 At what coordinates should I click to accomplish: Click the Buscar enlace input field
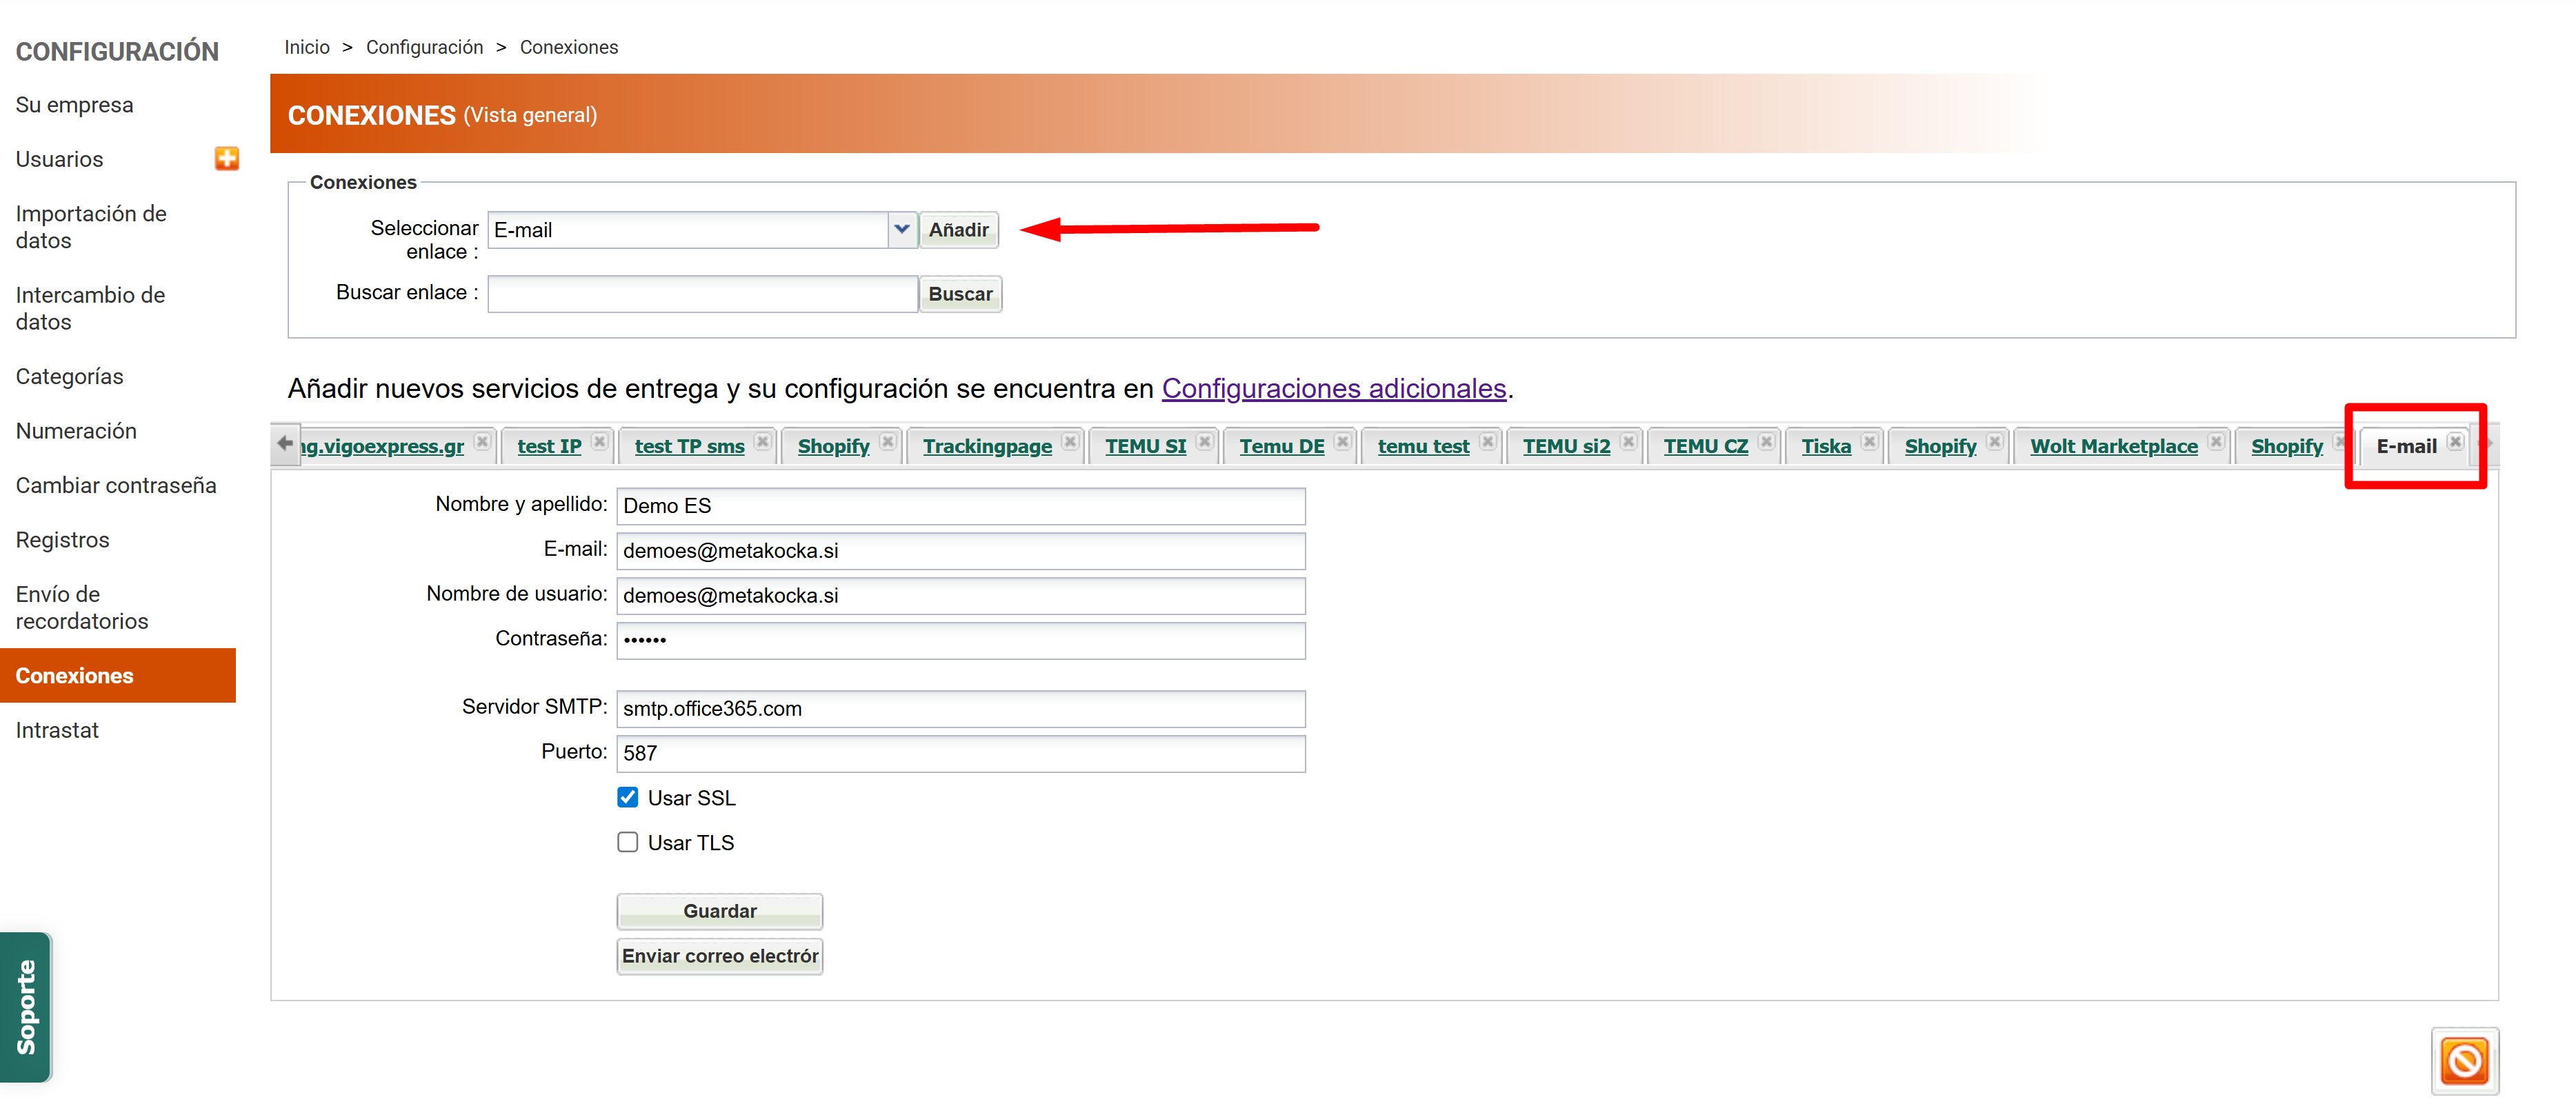click(702, 294)
